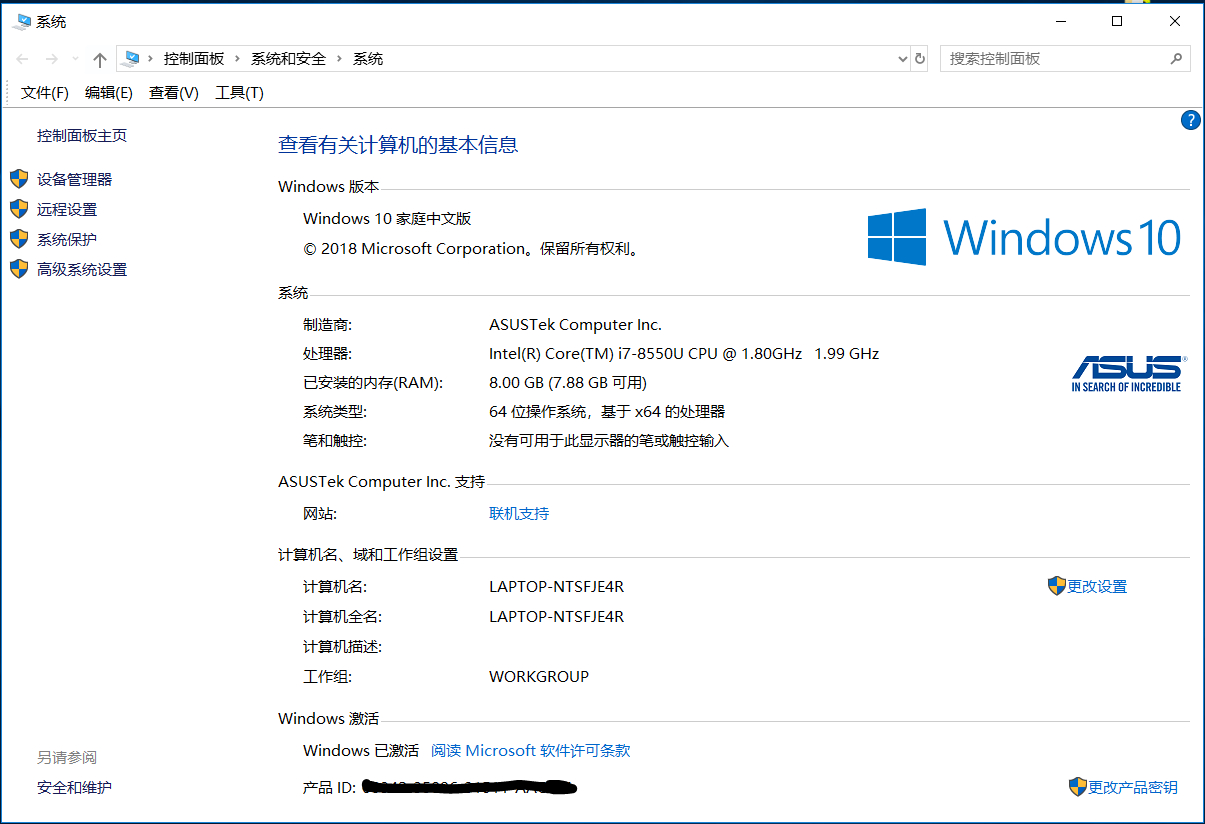Screen dimensions: 1205x824
Task: Expand chevron before 控制面板 breadcrumb
Action: tap(152, 59)
